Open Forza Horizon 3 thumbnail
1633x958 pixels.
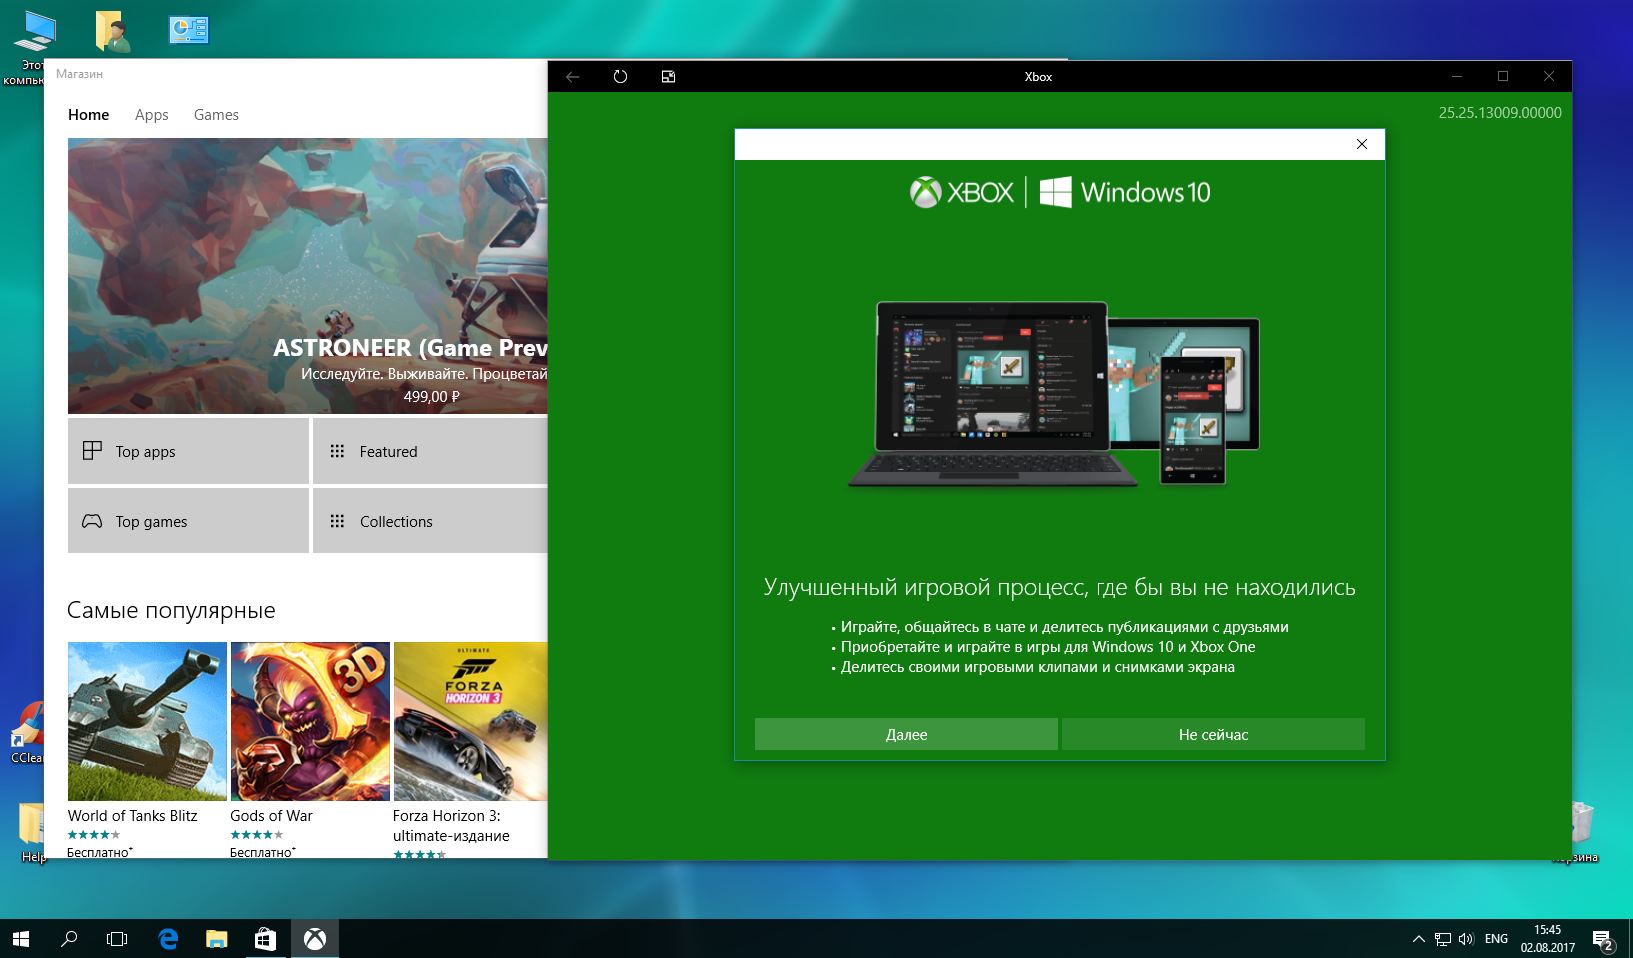[470, 721]
